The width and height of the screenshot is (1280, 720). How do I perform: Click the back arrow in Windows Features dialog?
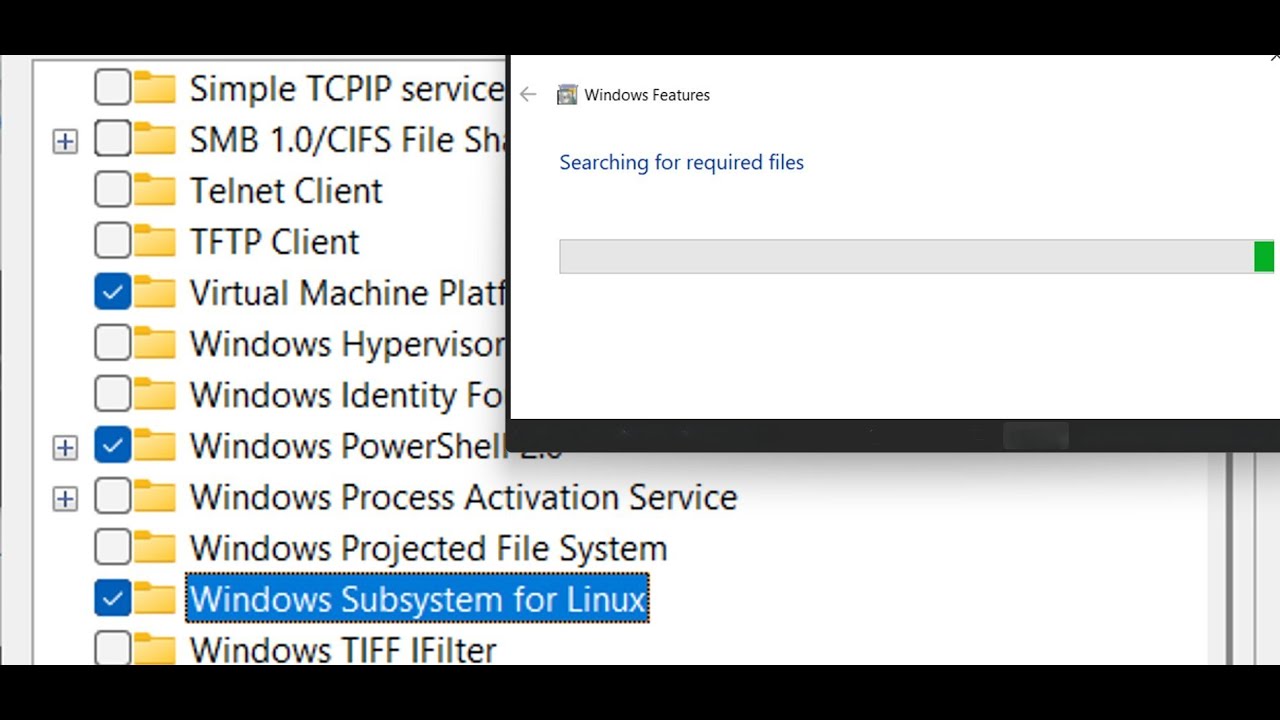(528, 95)
